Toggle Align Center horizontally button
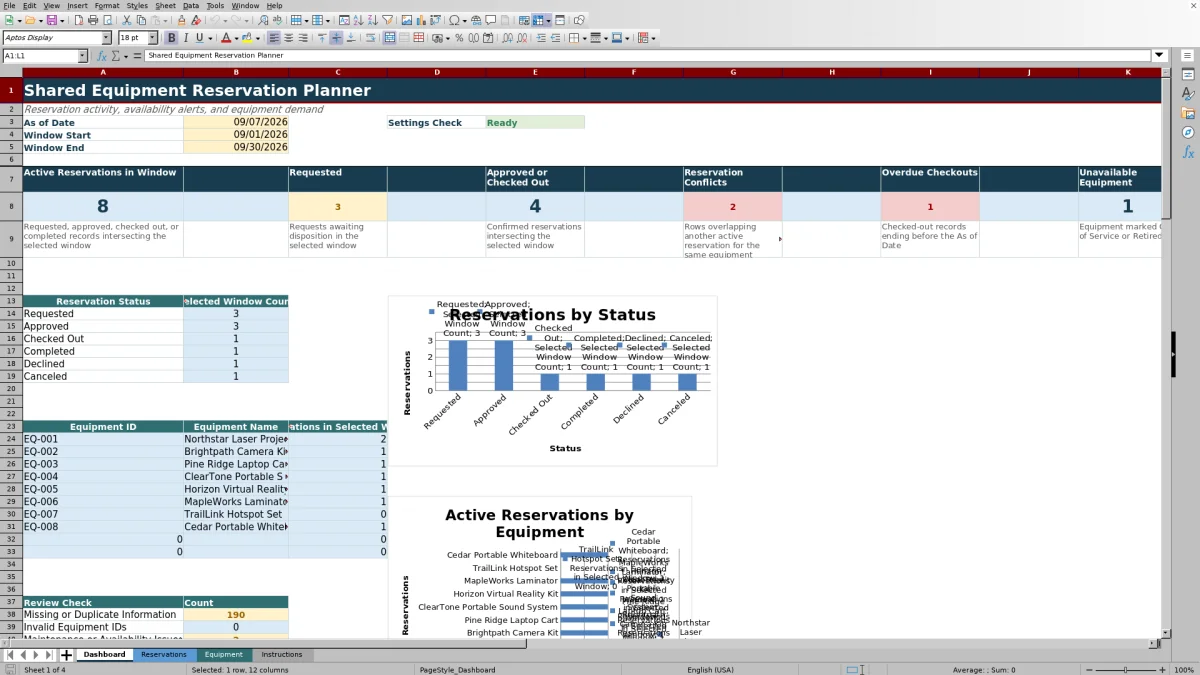This screenshot has height=675, width=1200. pos(288,38)
